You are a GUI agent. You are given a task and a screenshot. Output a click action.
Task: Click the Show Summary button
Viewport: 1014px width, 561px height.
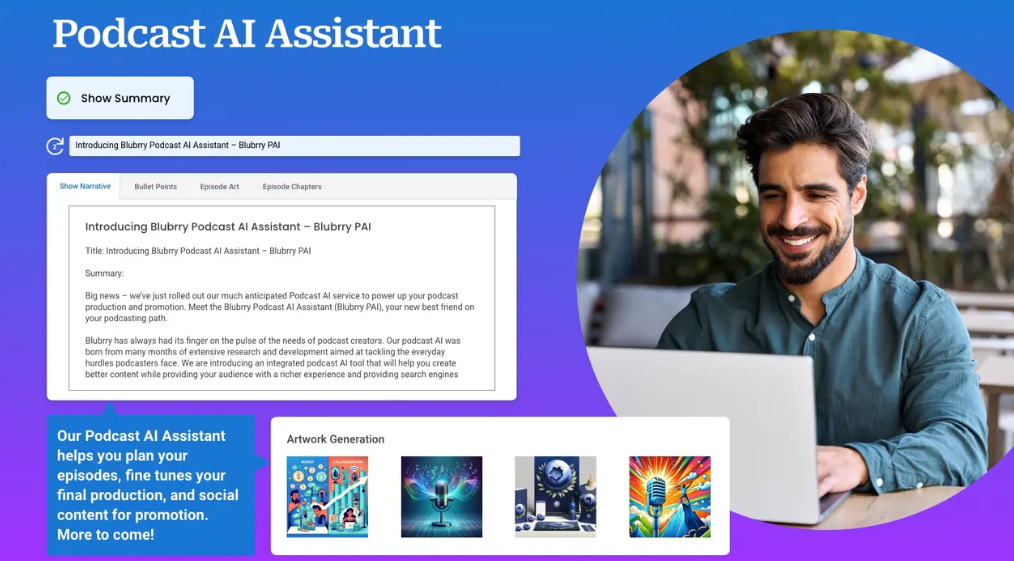coord(120,98)
